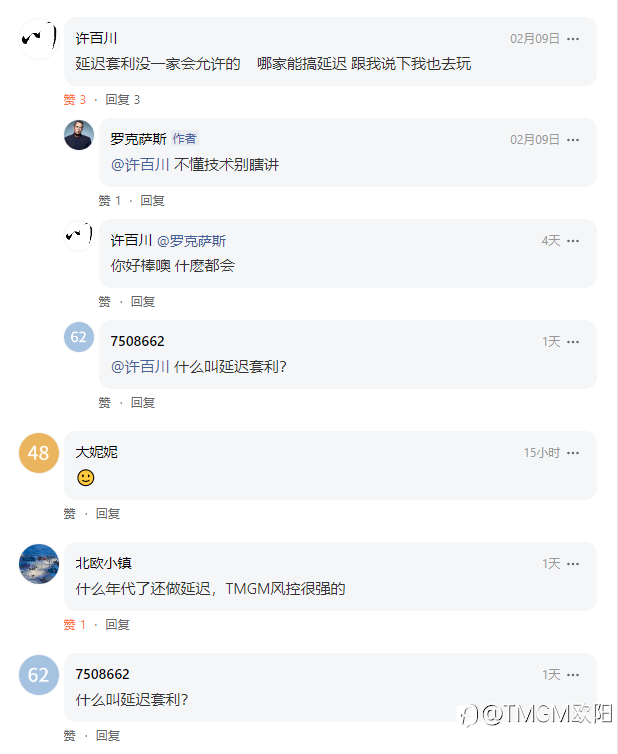
Task: Toggle like on 北欧小镇's comment
Action: (75, 625)
